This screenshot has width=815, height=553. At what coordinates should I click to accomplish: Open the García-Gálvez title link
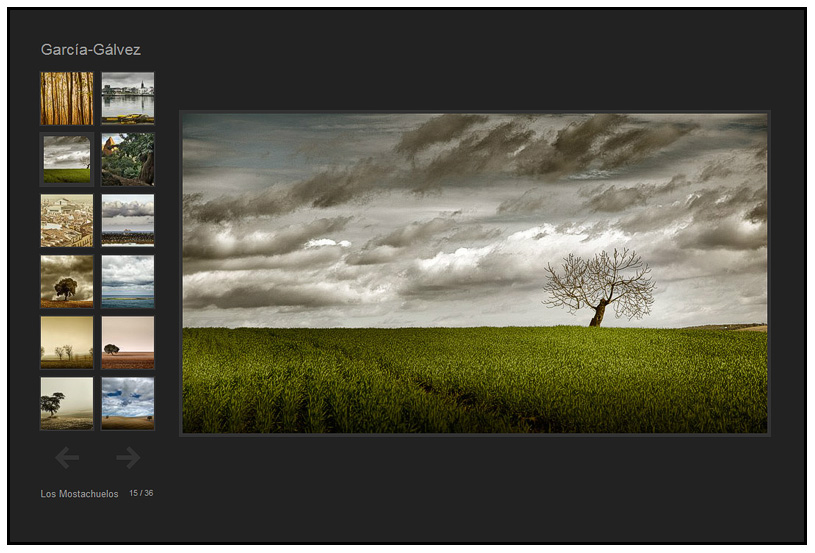click(x=91, y=50)
